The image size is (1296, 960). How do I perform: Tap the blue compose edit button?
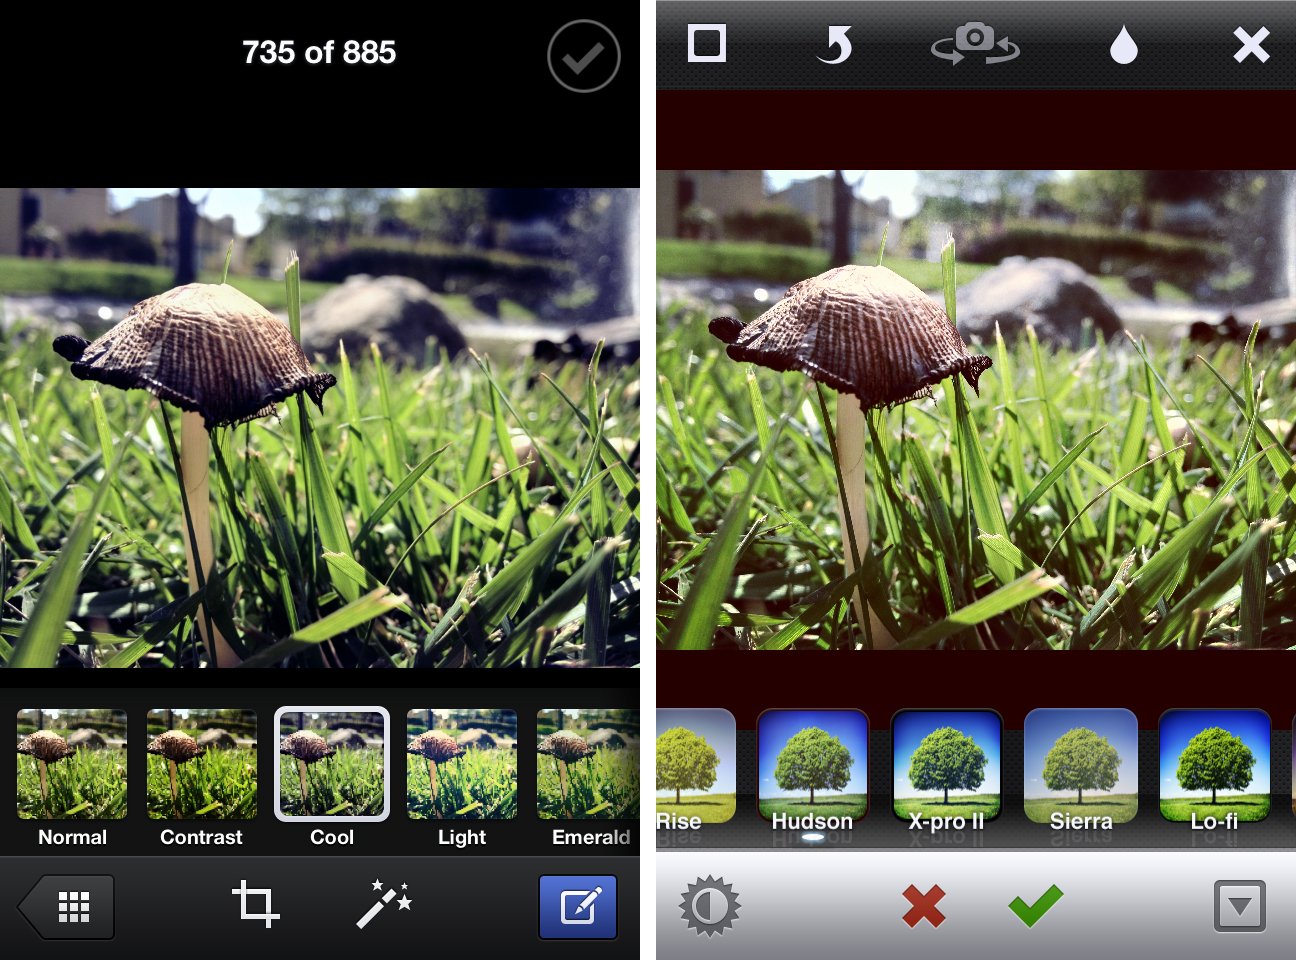[x=578, y=907]
